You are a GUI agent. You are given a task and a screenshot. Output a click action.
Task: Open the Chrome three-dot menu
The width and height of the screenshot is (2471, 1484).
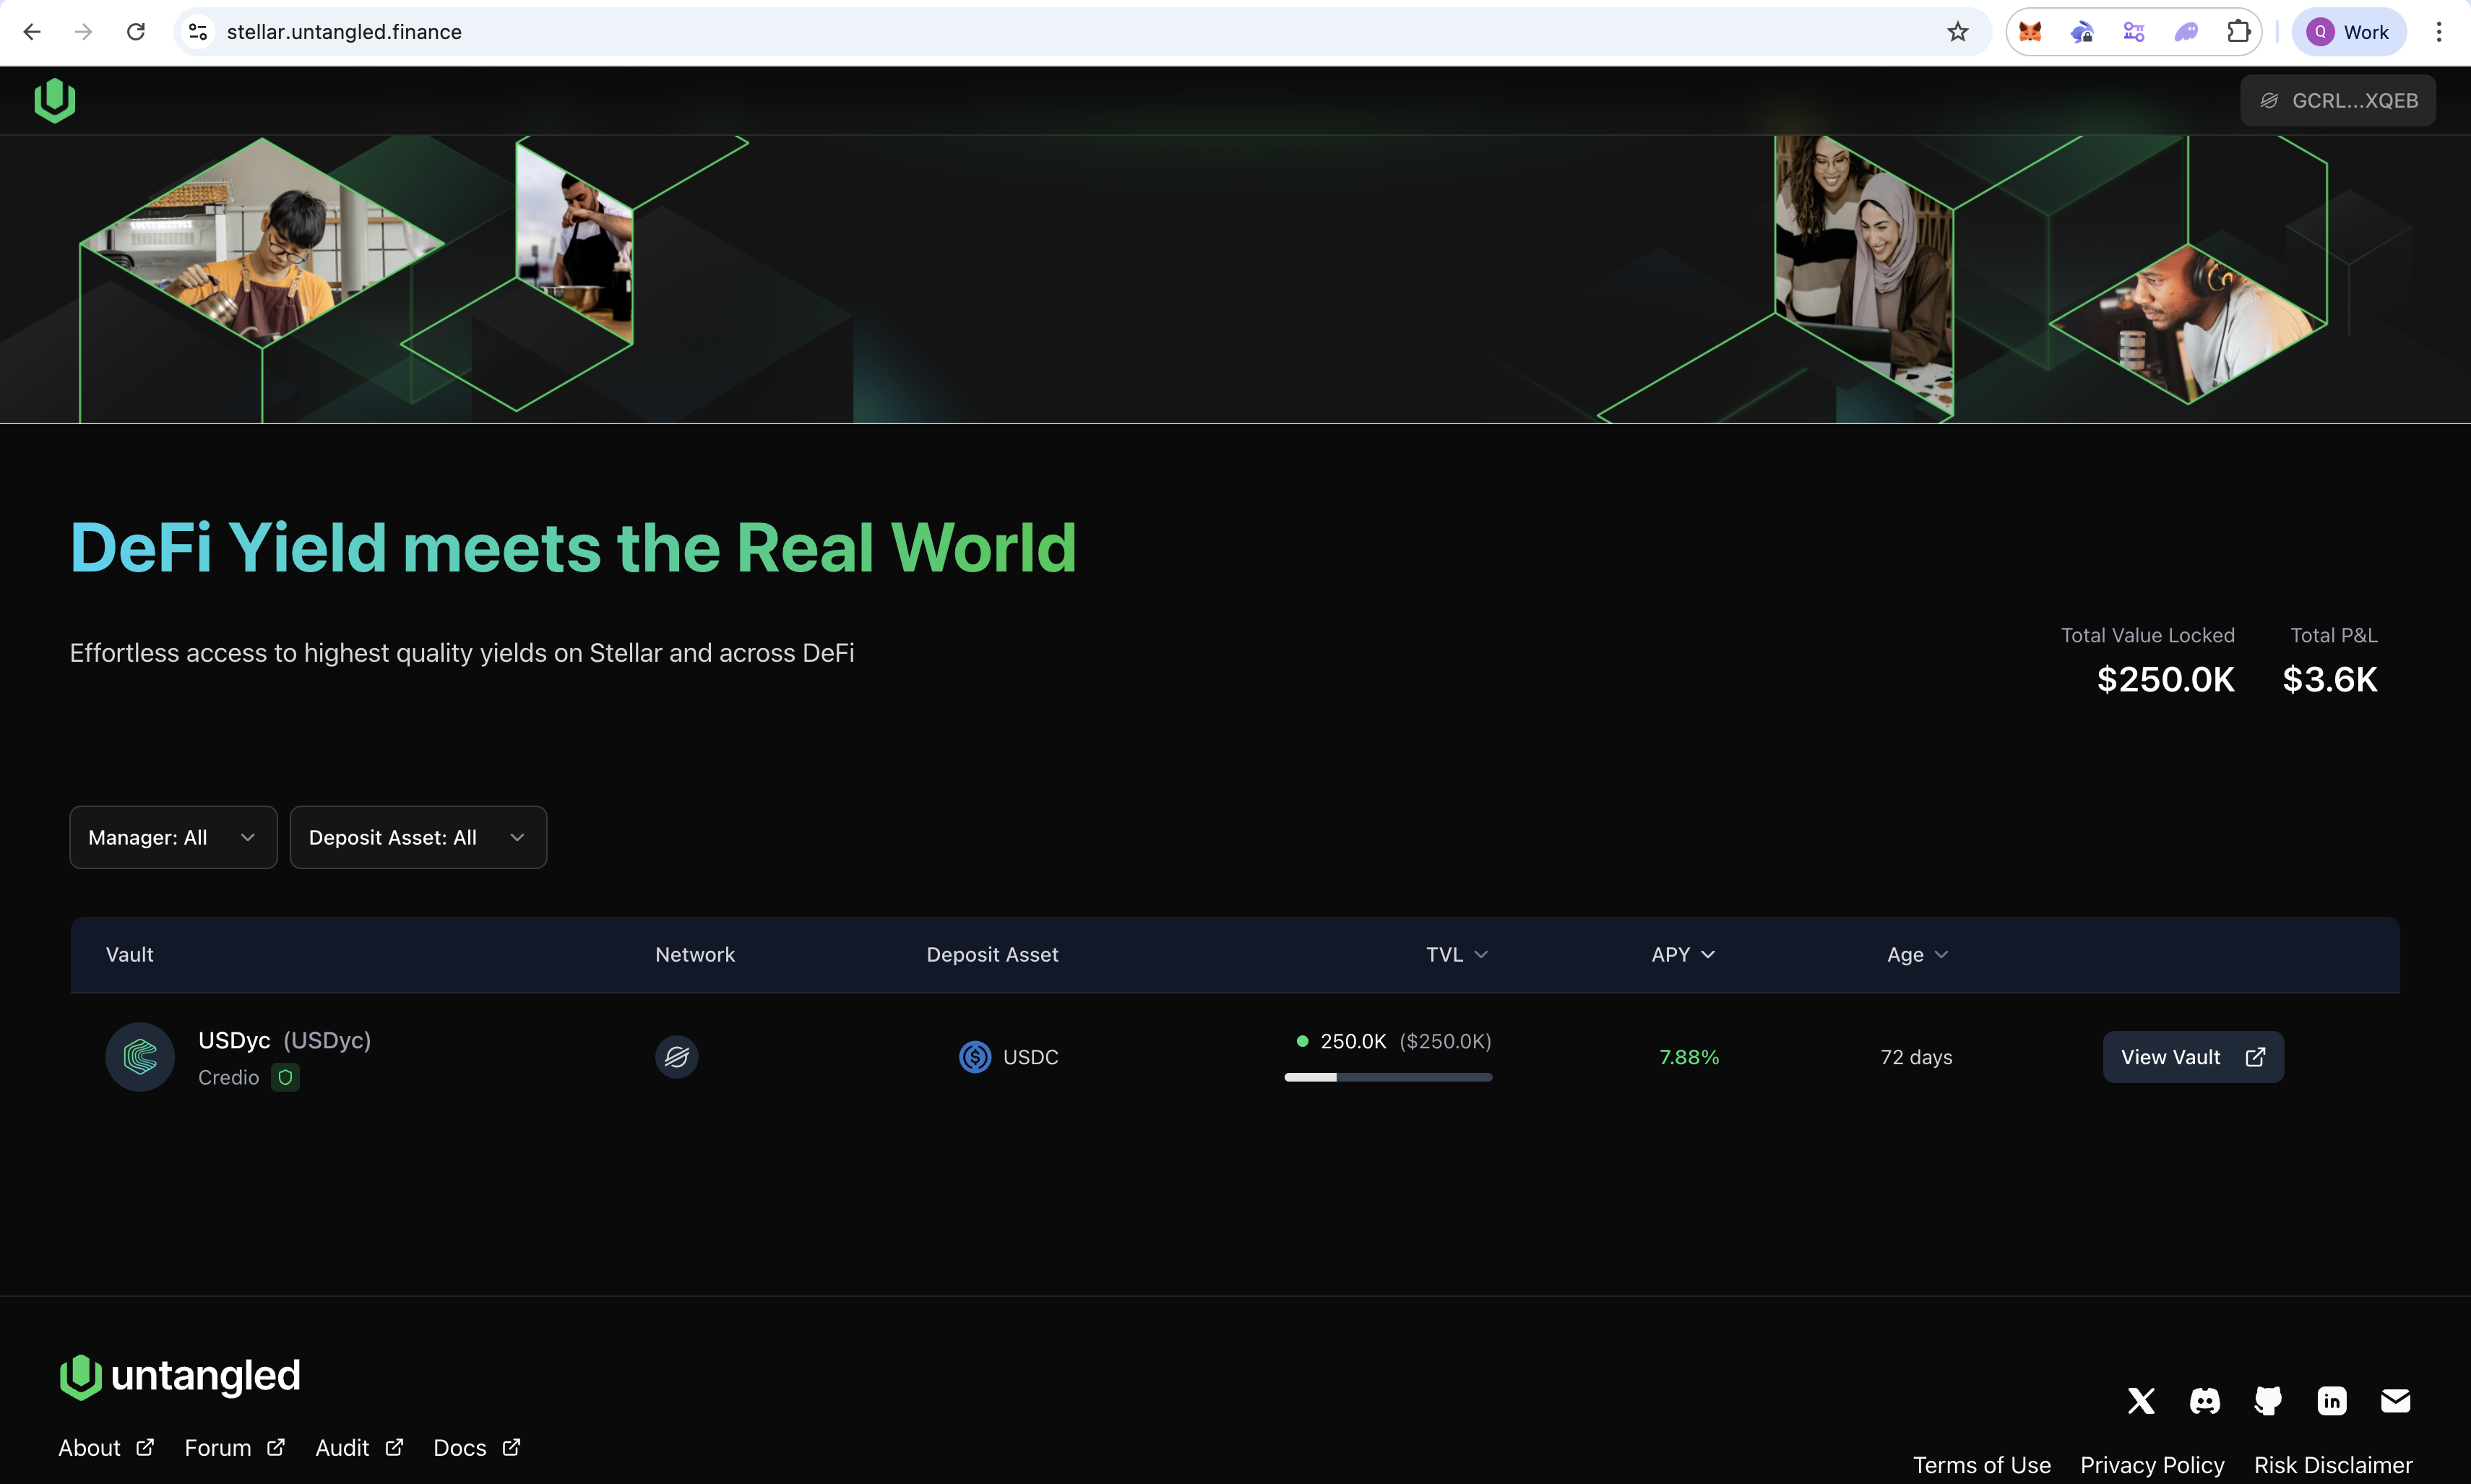(2439, 32)
